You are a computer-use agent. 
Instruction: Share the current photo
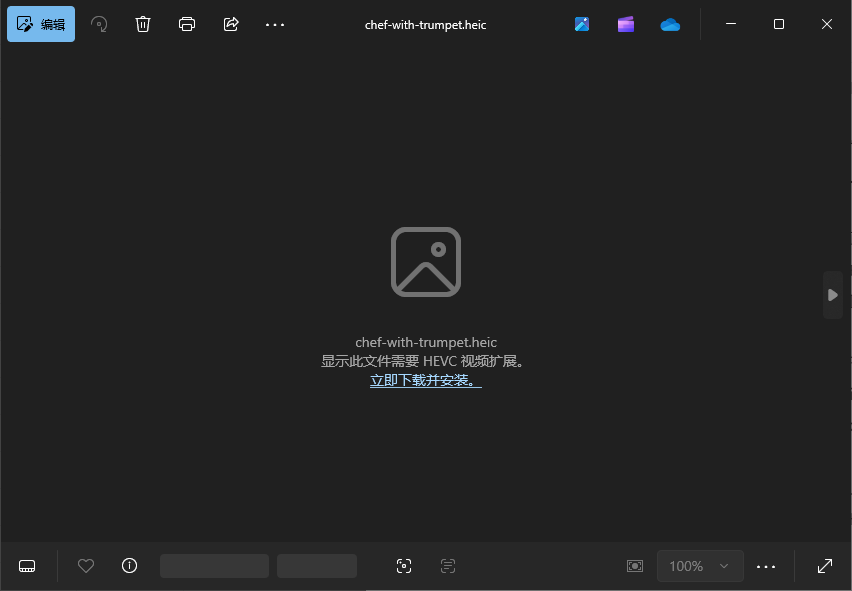231,24
